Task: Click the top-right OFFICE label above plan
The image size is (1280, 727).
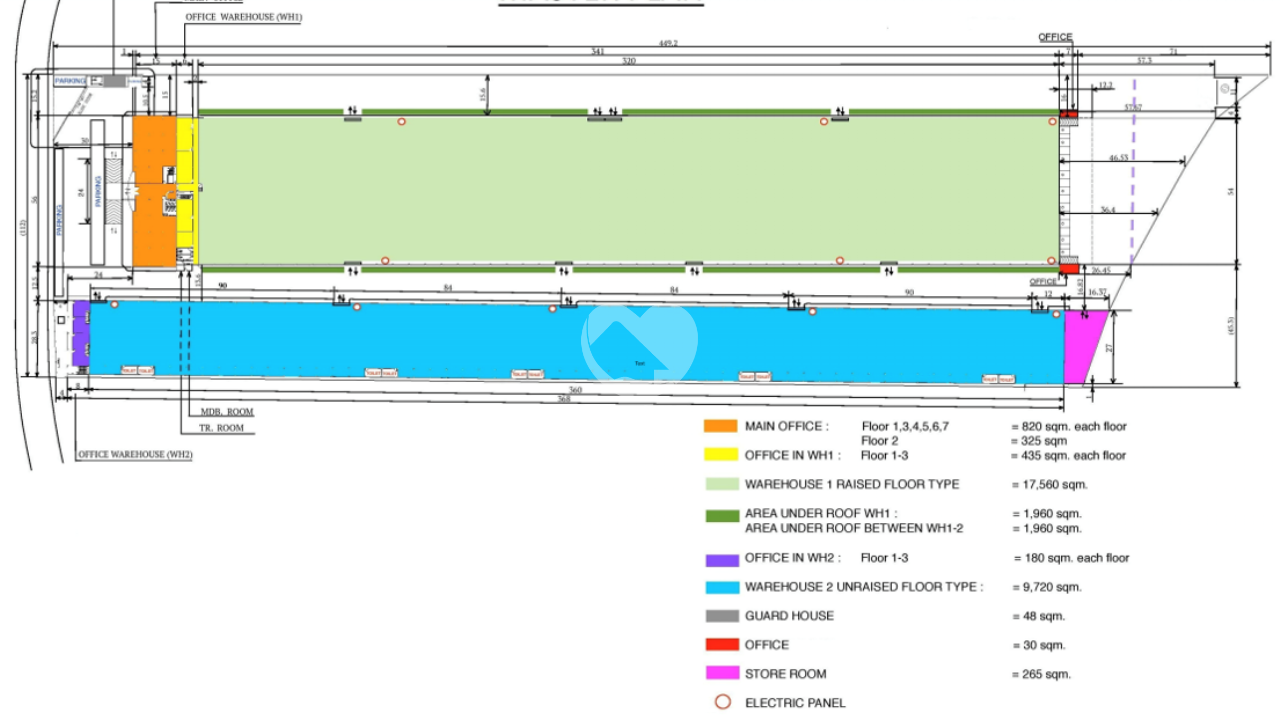Action: tap(1055, 37)
